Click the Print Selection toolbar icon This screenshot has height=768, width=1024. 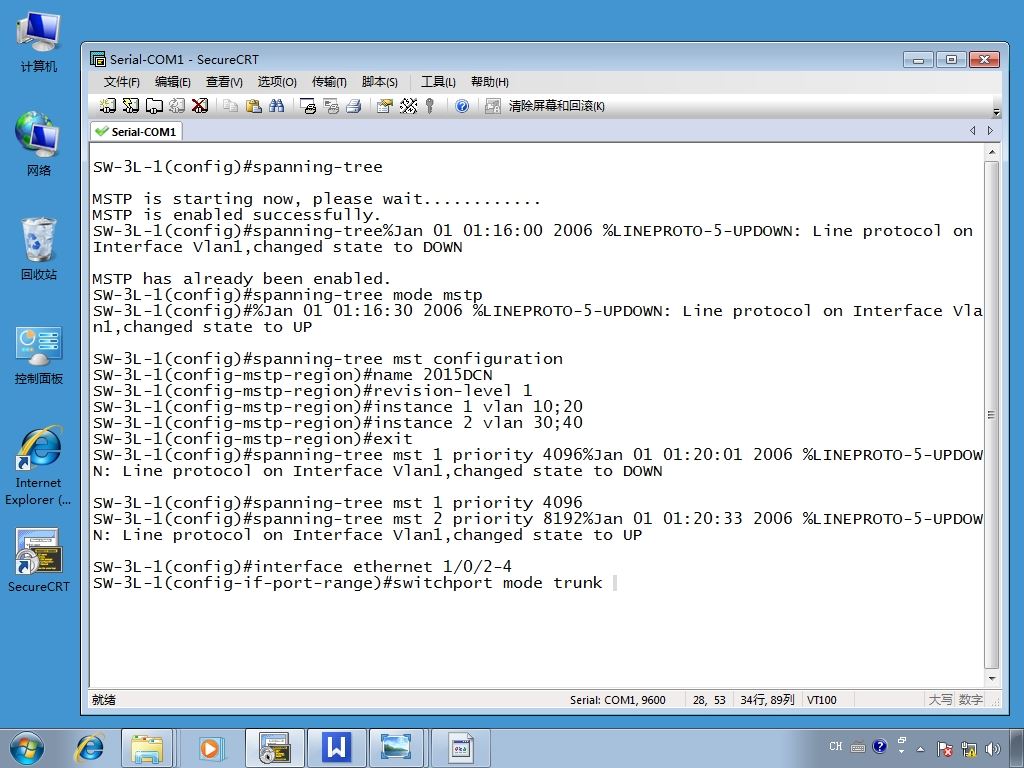point(330,106)
